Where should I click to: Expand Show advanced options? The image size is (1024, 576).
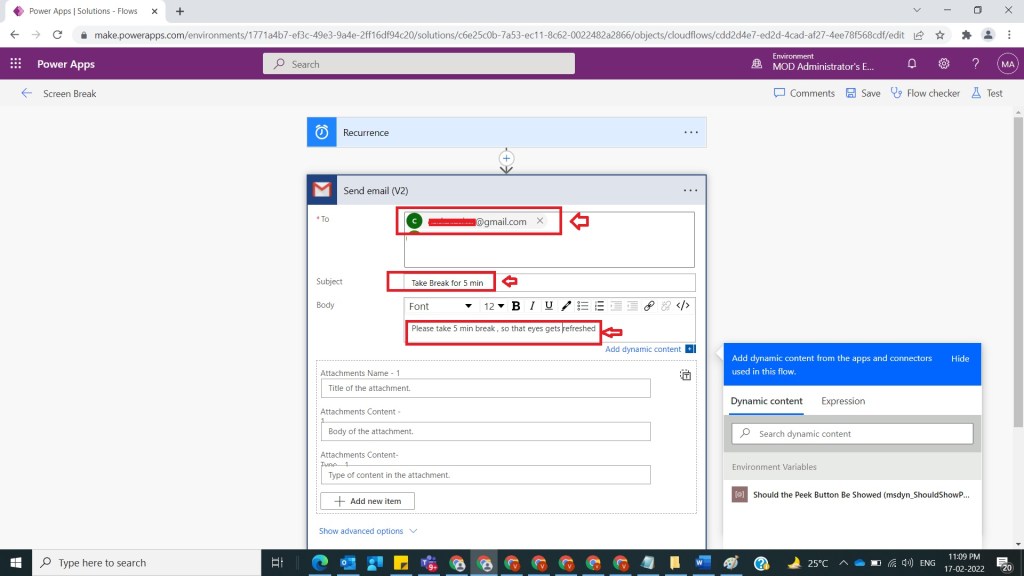(368, 531)
